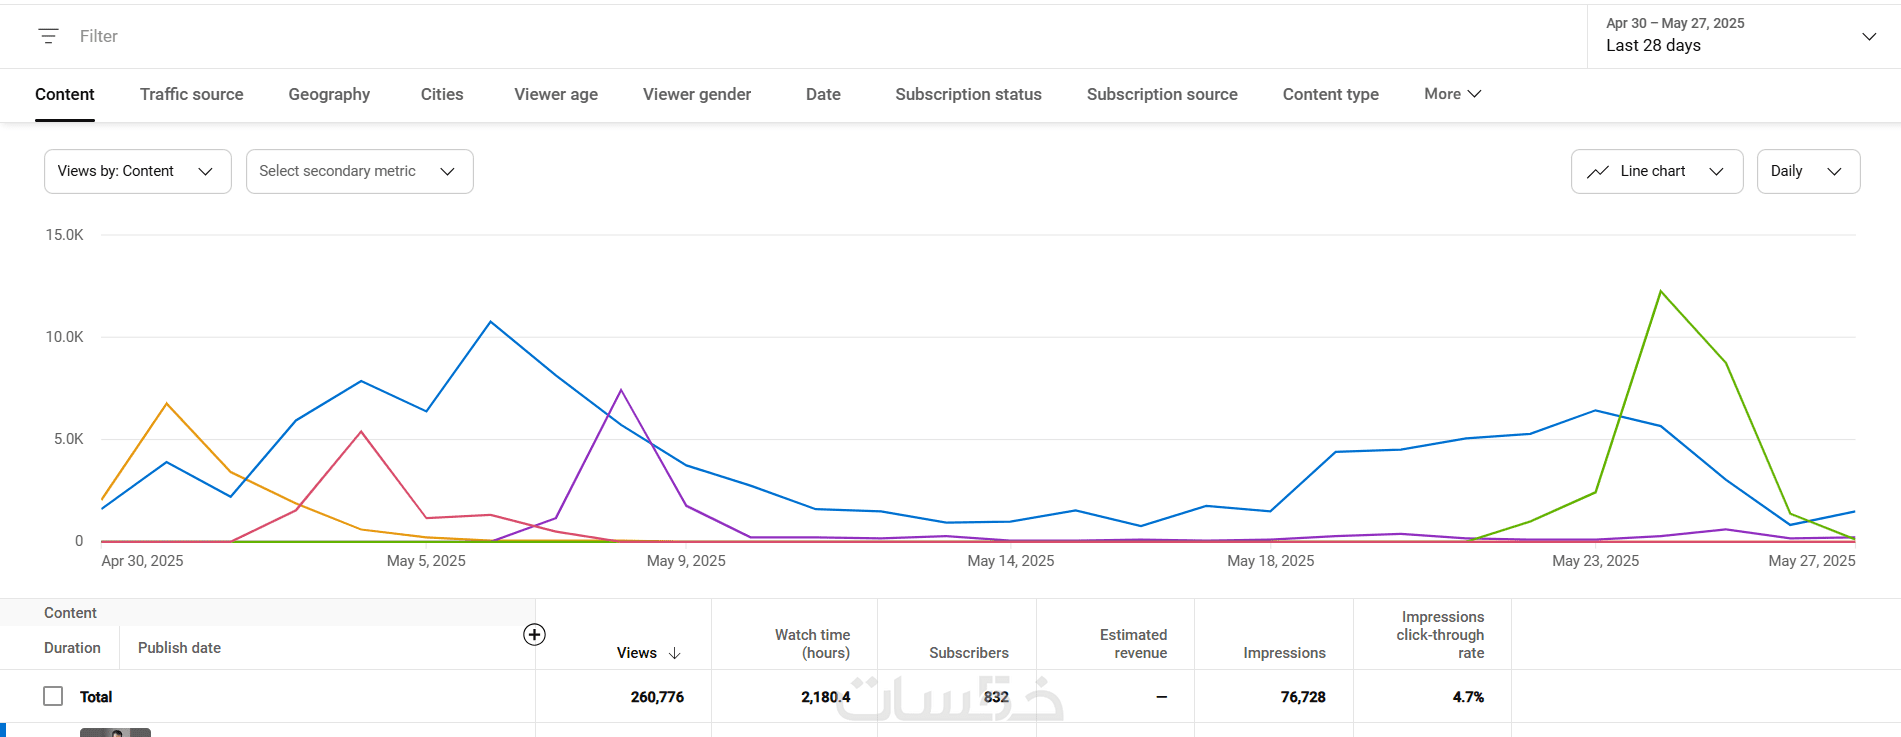Click the line chart trend icon

(1598, 172)
